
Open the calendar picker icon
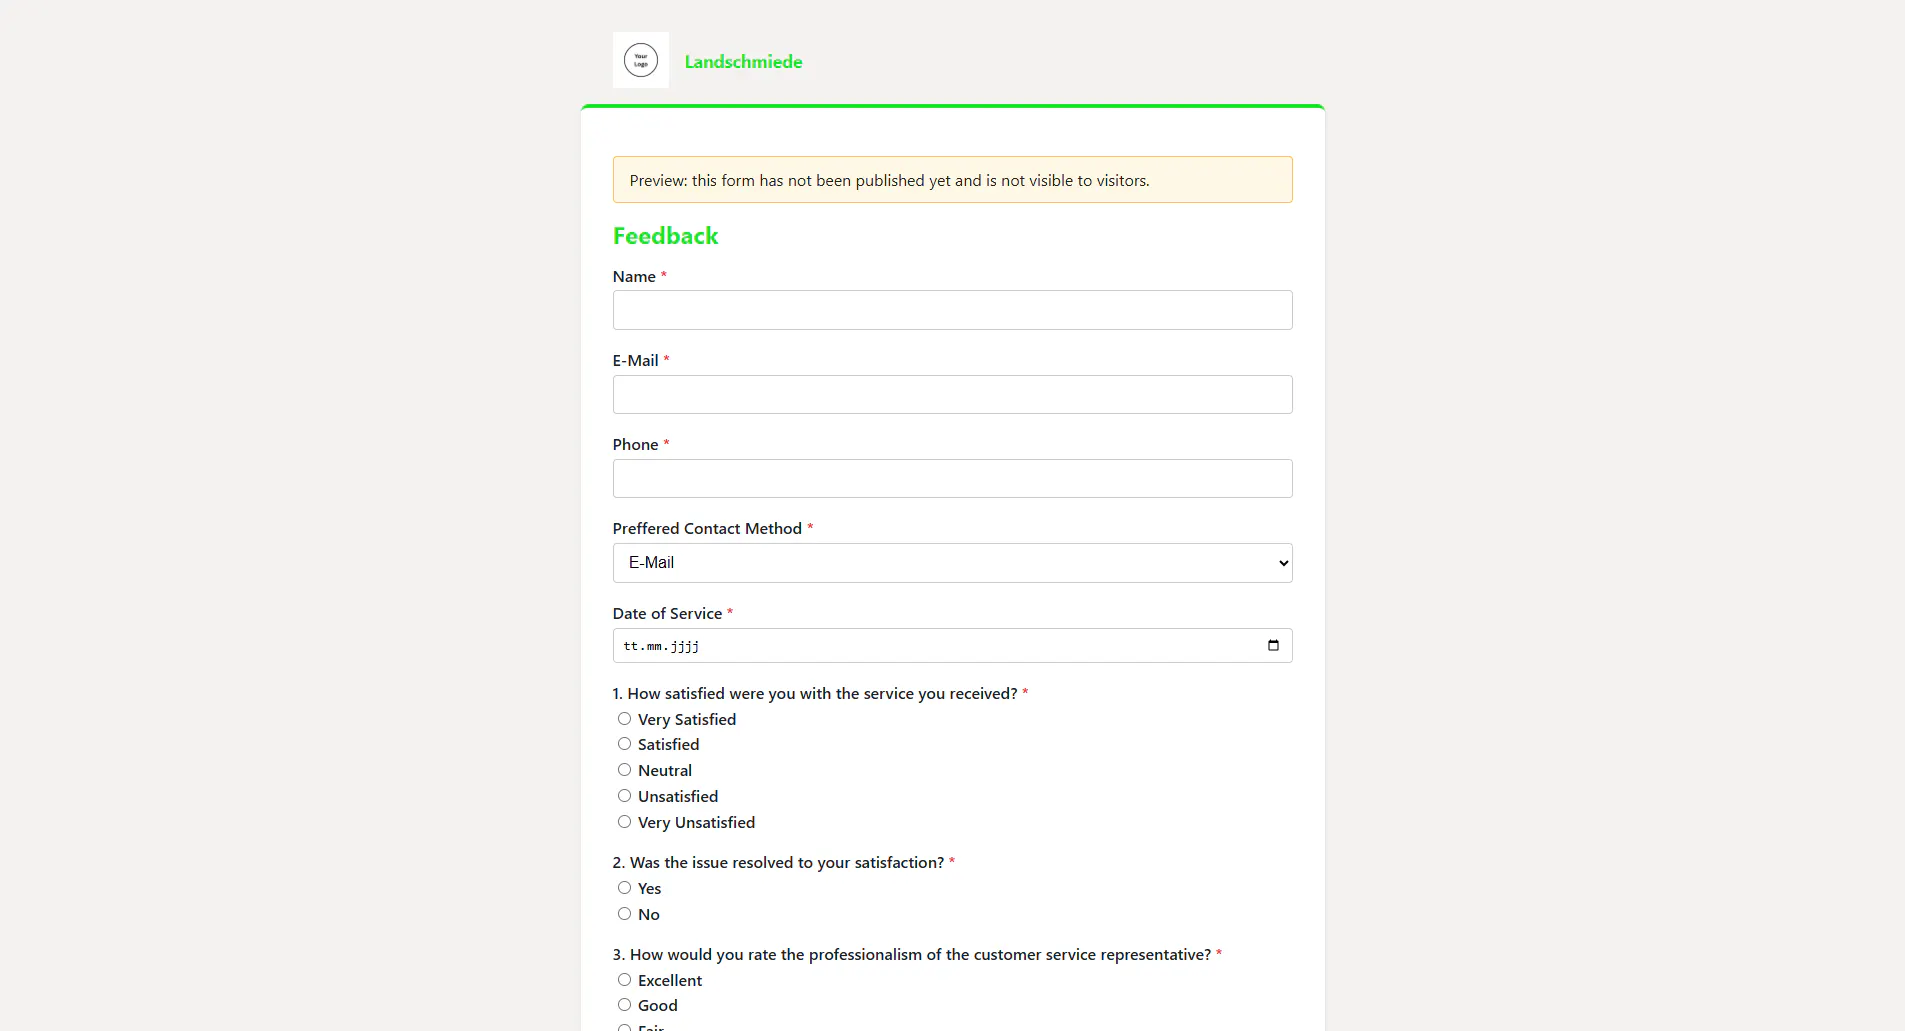[1273, 645]
